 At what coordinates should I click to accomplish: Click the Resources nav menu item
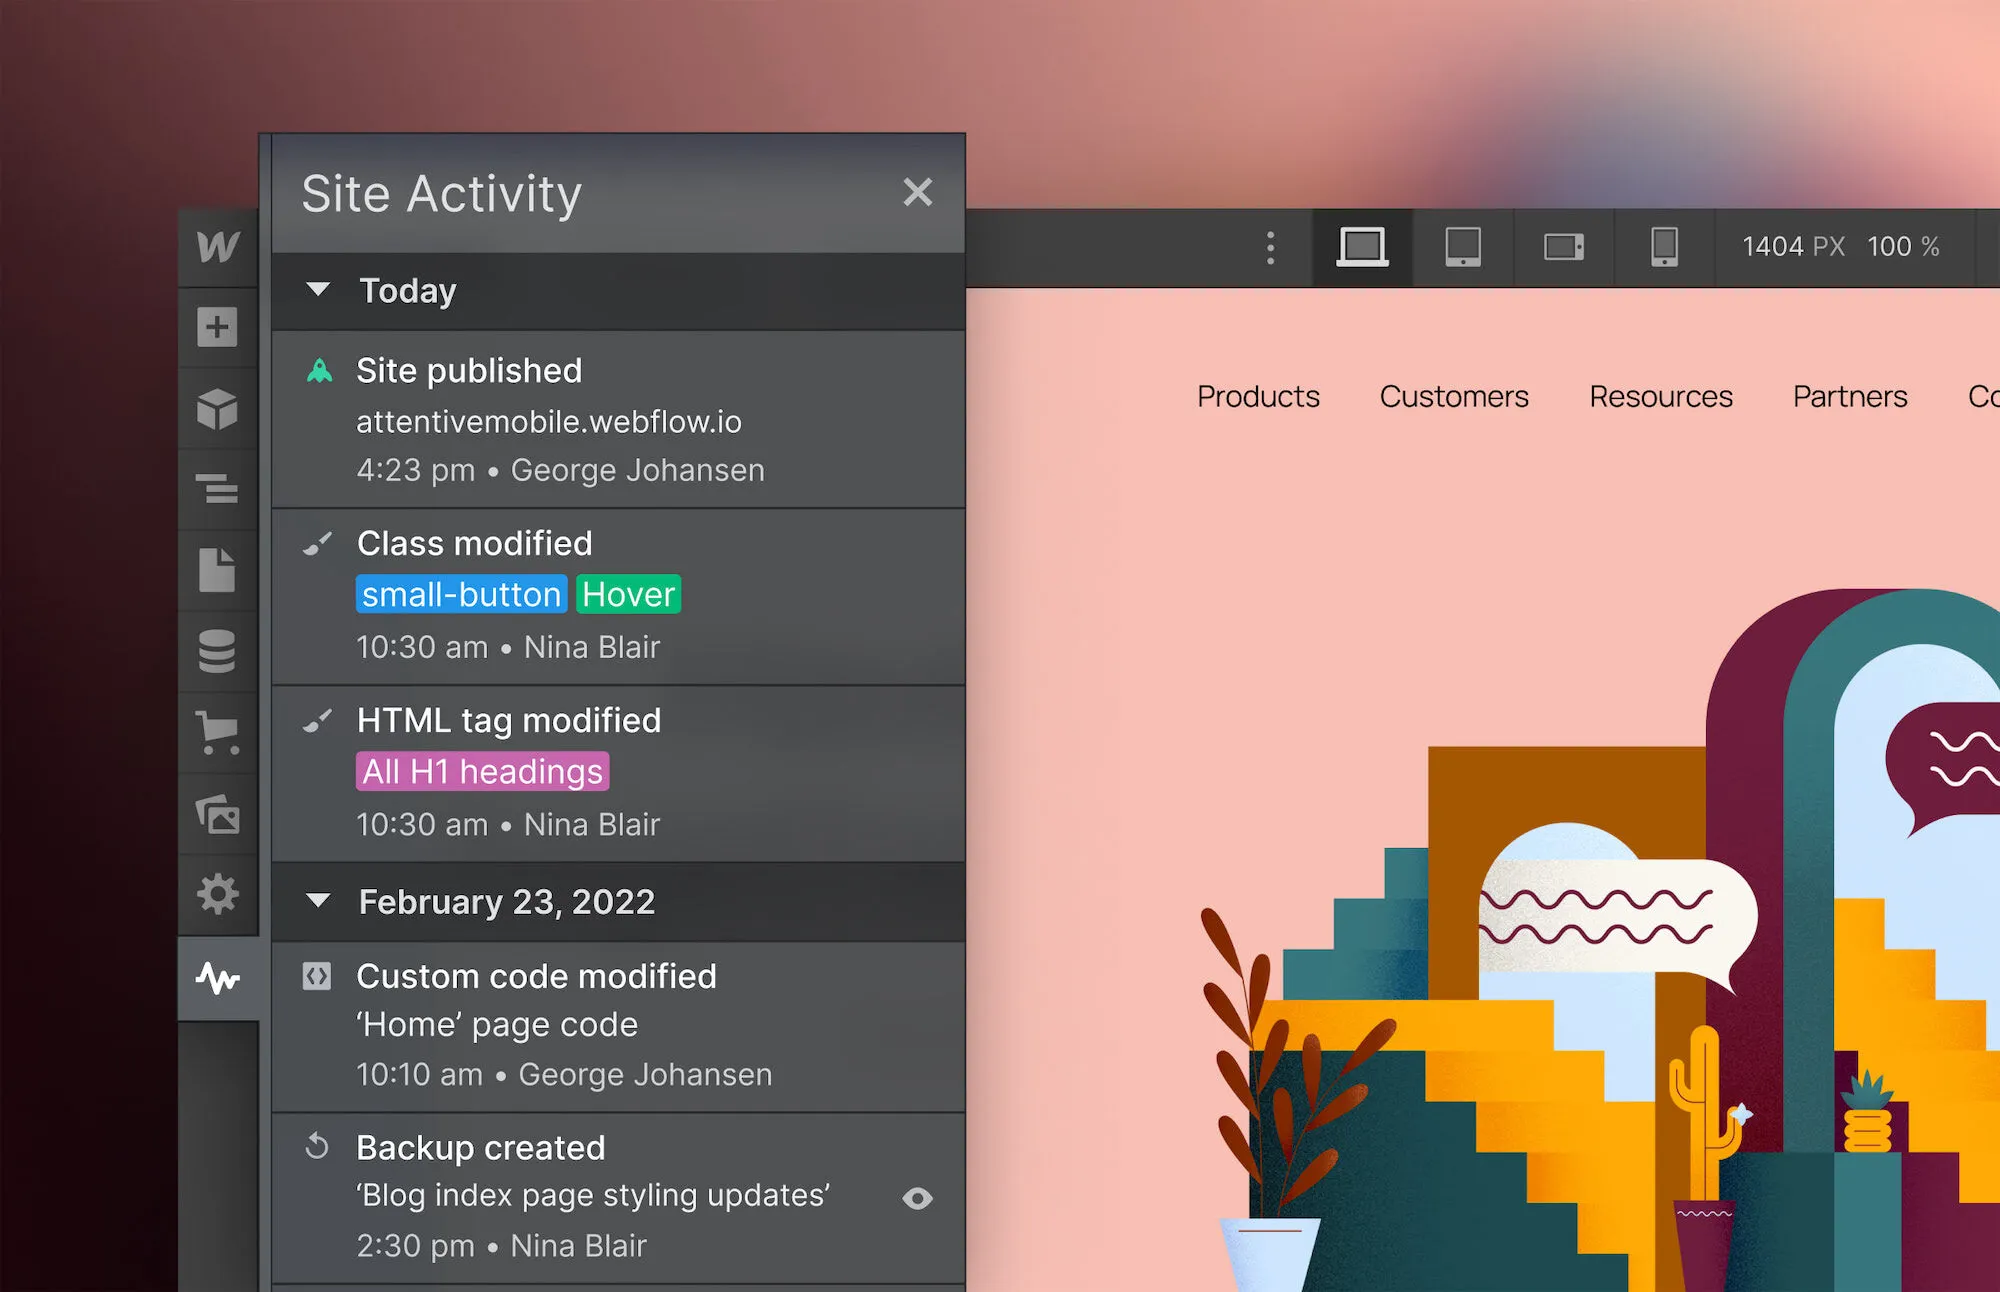(x=1660, y=397)
